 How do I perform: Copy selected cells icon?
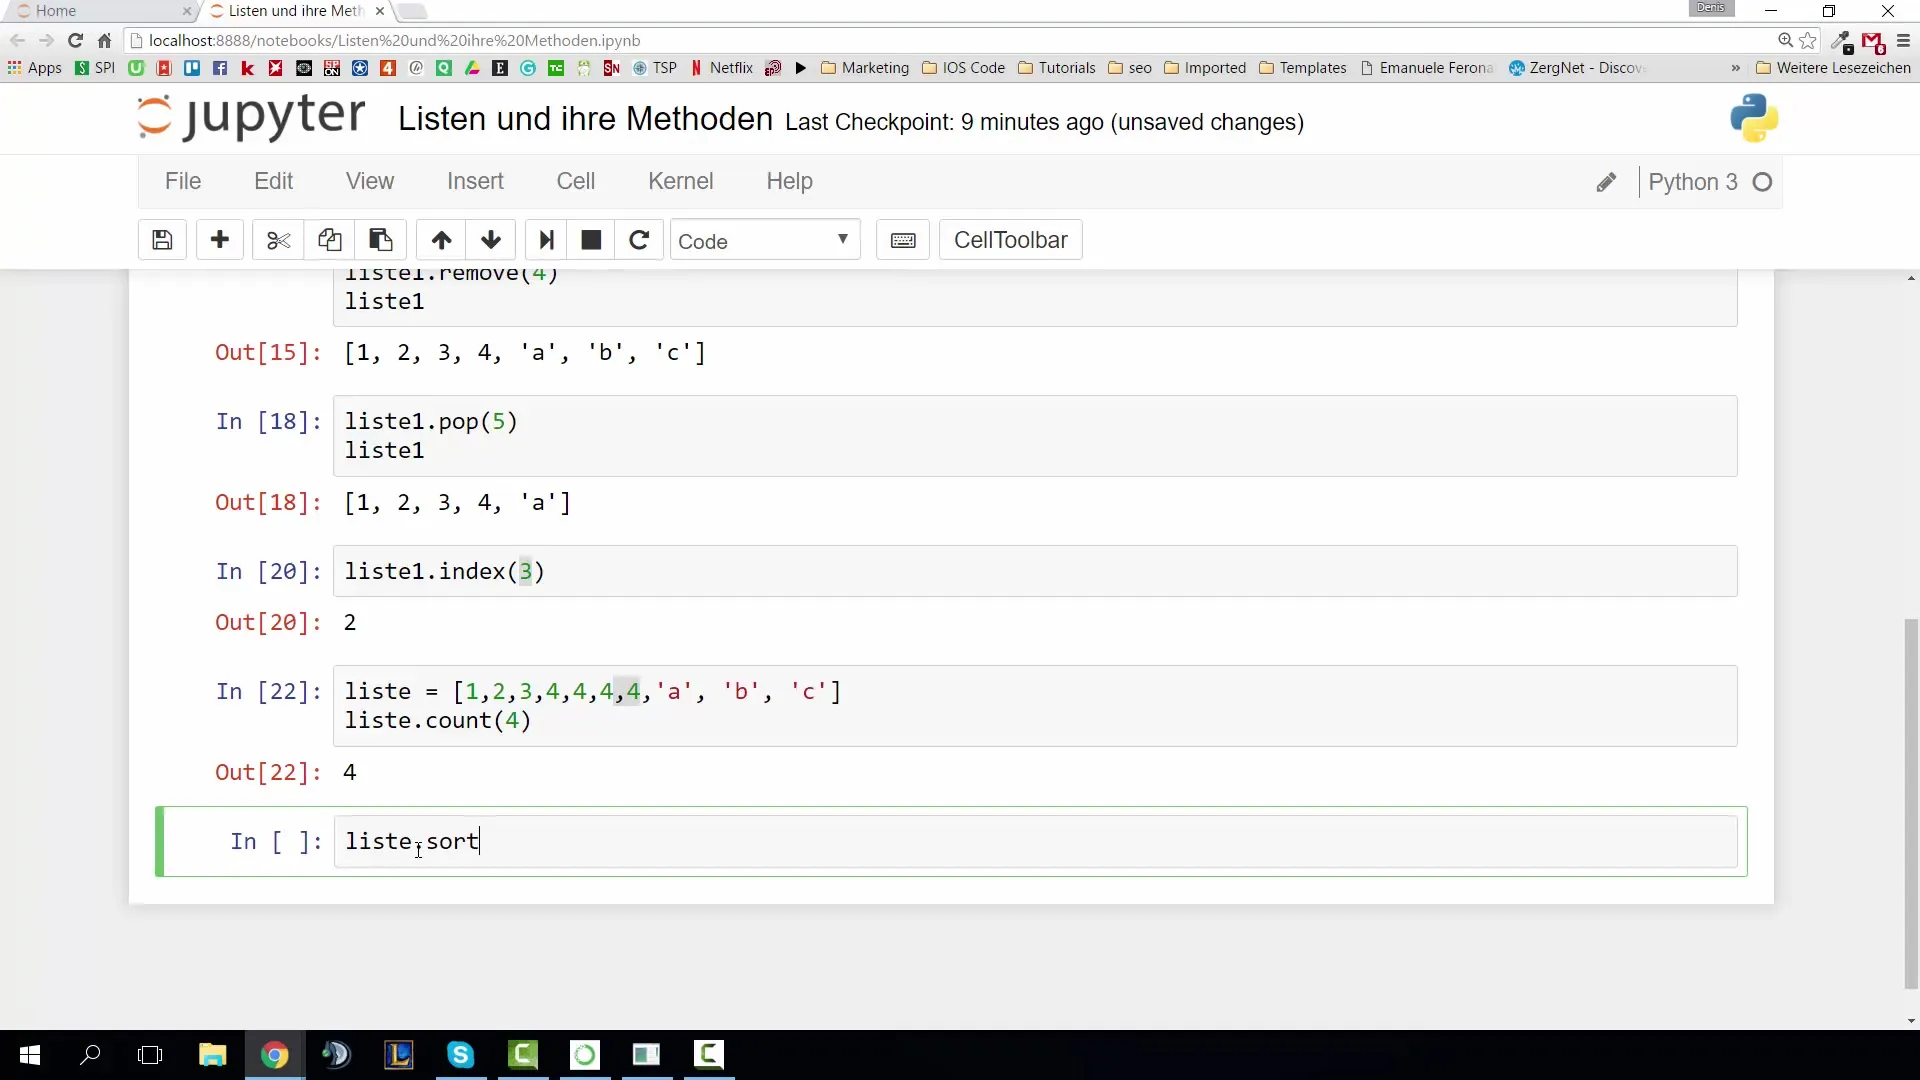click(330, 240)
